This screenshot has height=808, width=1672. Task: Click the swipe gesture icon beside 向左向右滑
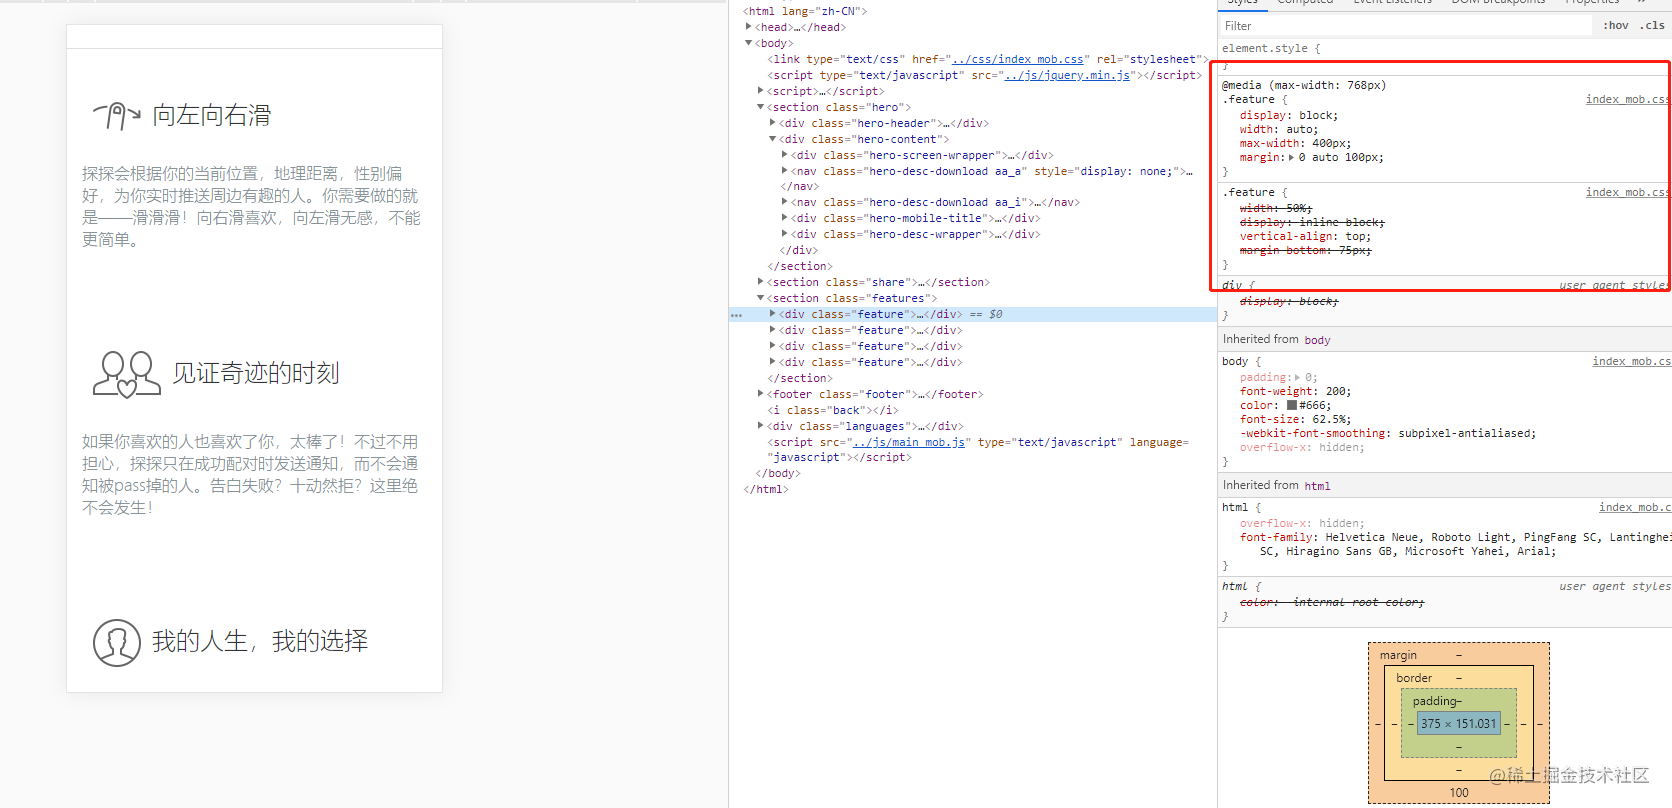[x=117, y=116]
